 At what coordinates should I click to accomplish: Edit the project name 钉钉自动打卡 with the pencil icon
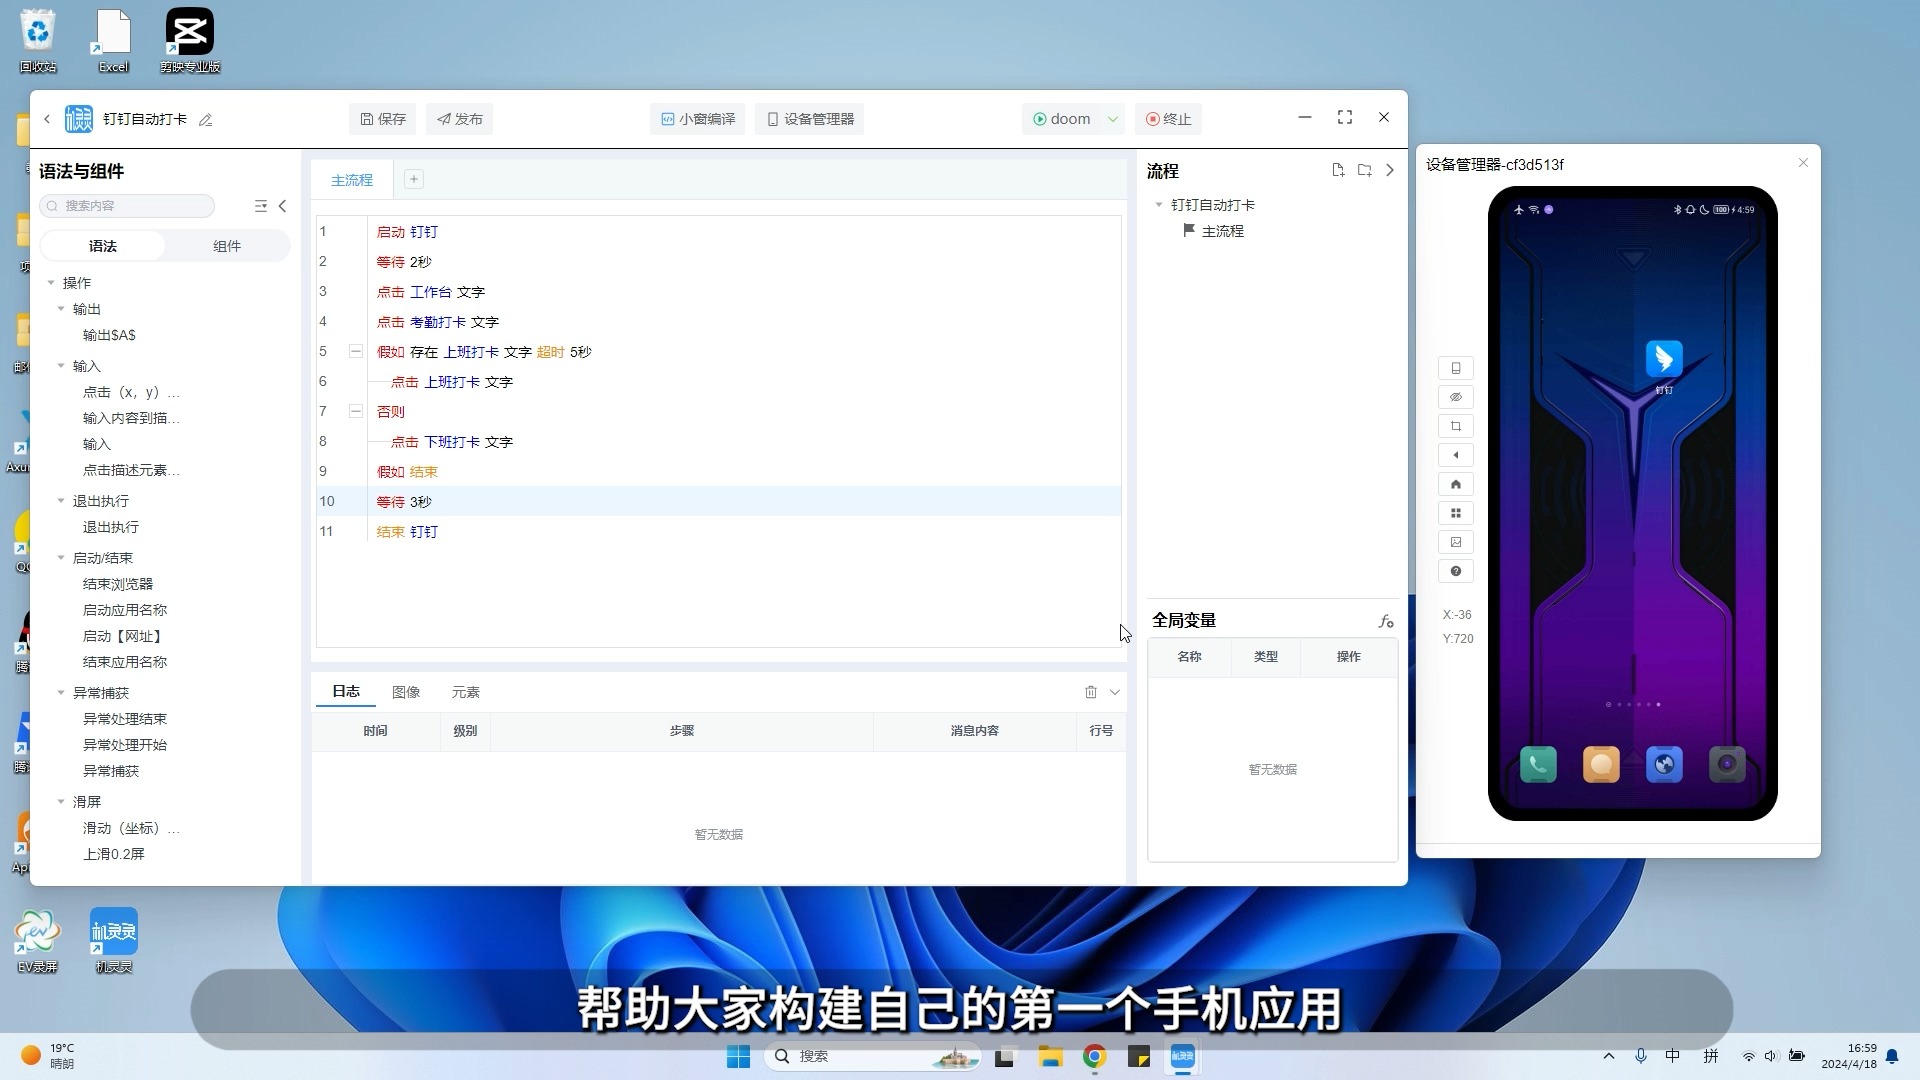pyautogui.click(x=206, y=120)
